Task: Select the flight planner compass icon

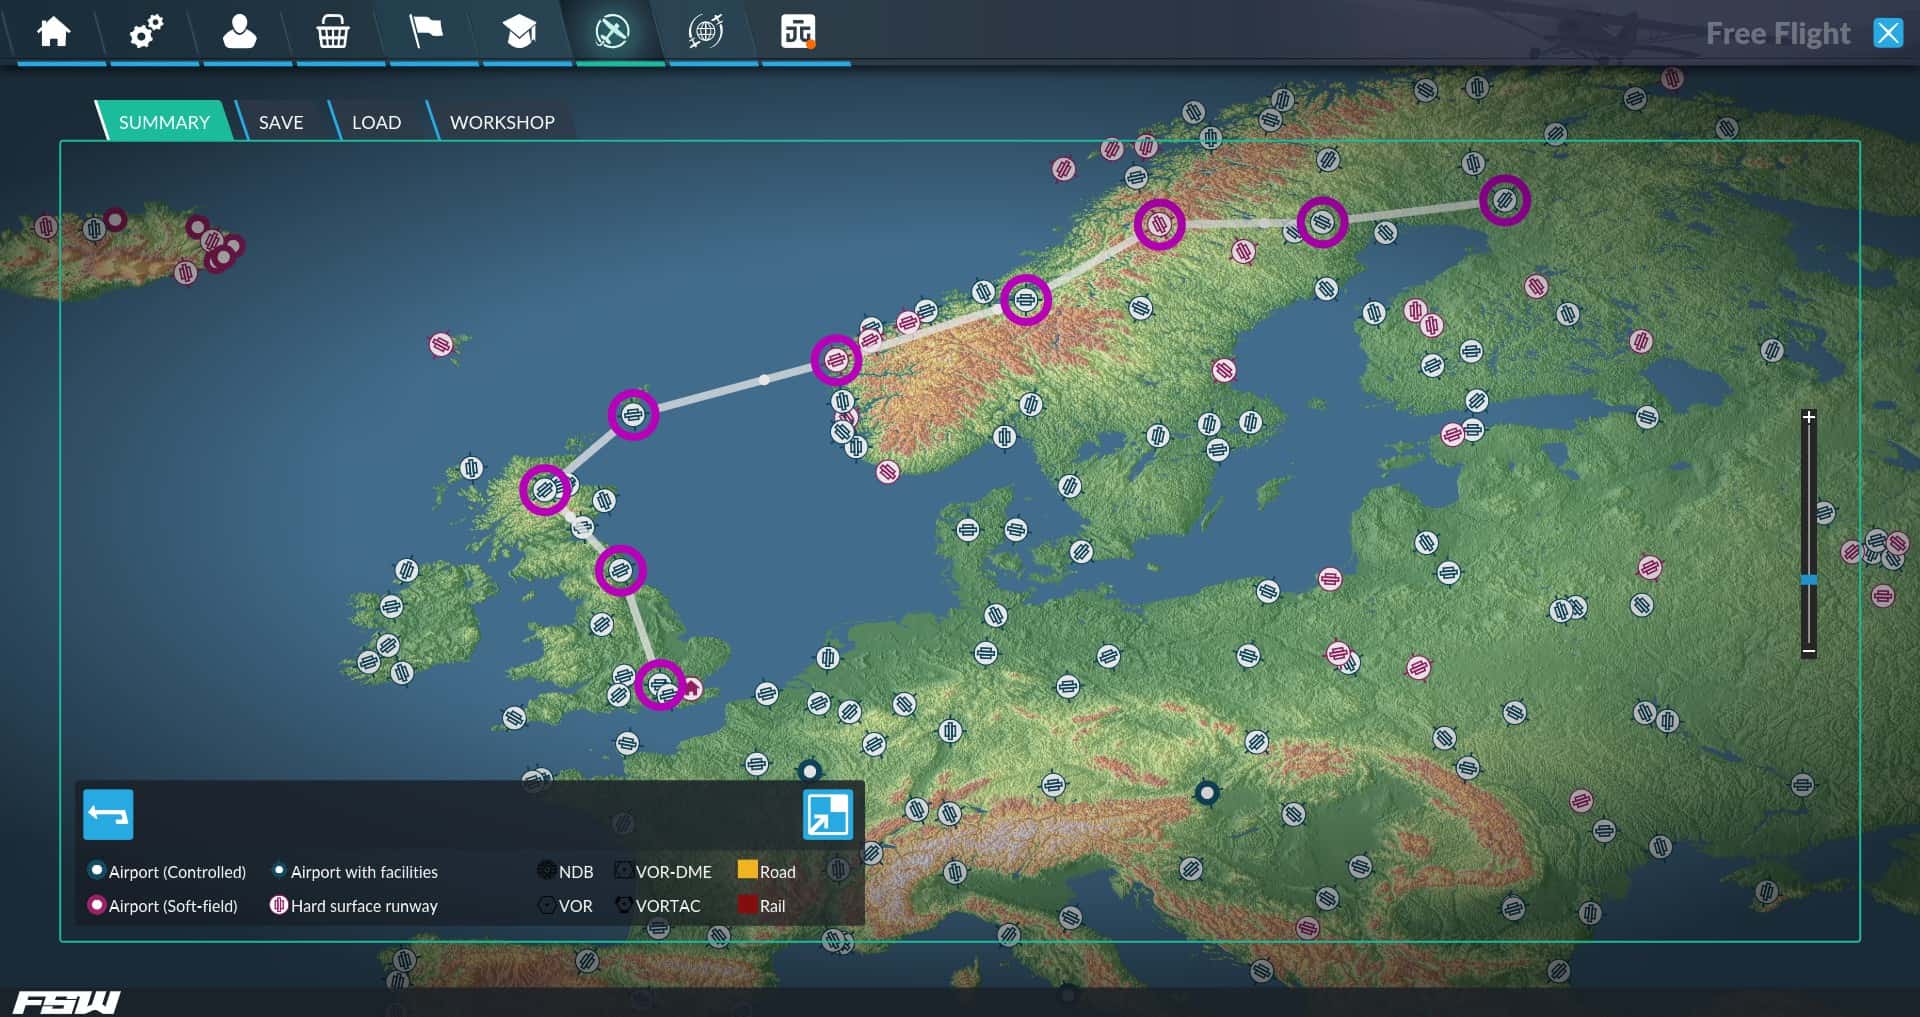Action: [x=612, y=32]
